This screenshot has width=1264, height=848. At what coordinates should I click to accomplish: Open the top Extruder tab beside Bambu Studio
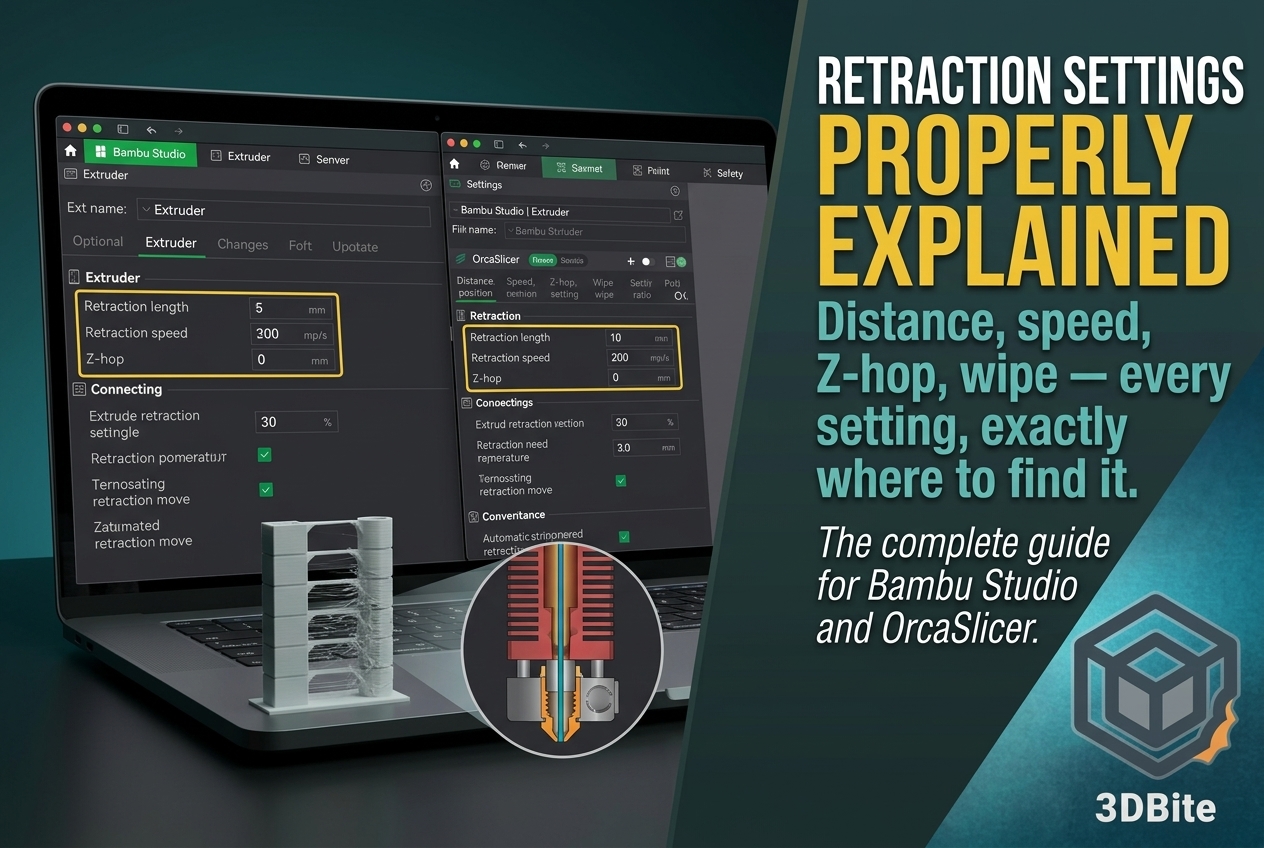click(x=239, y=157)
